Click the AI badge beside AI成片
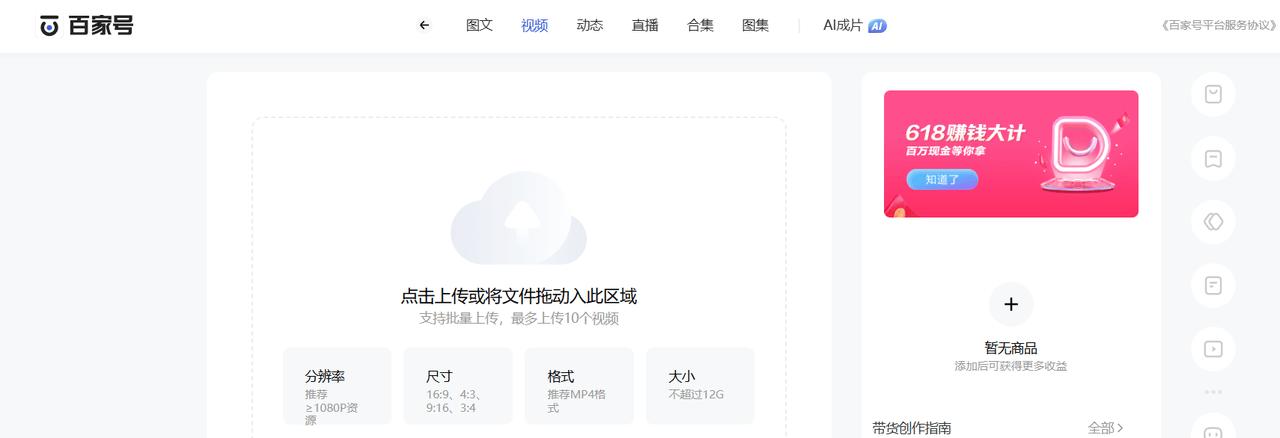1280x438 pixels. pos(877,26)
